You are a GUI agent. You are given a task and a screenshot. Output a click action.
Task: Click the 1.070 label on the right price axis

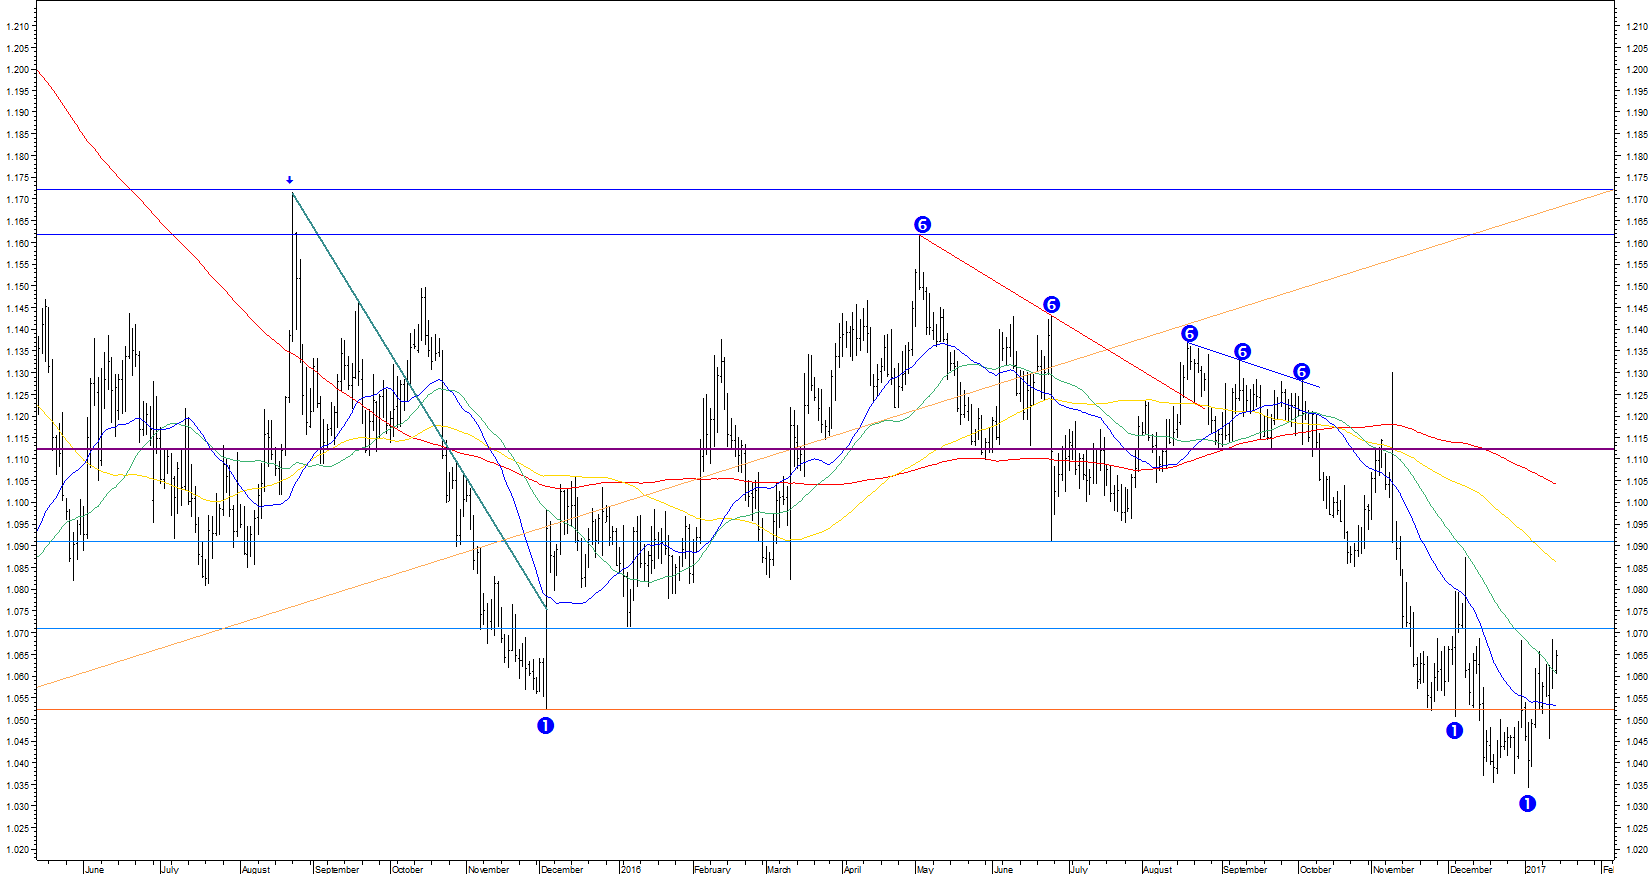coord(1636,633)
